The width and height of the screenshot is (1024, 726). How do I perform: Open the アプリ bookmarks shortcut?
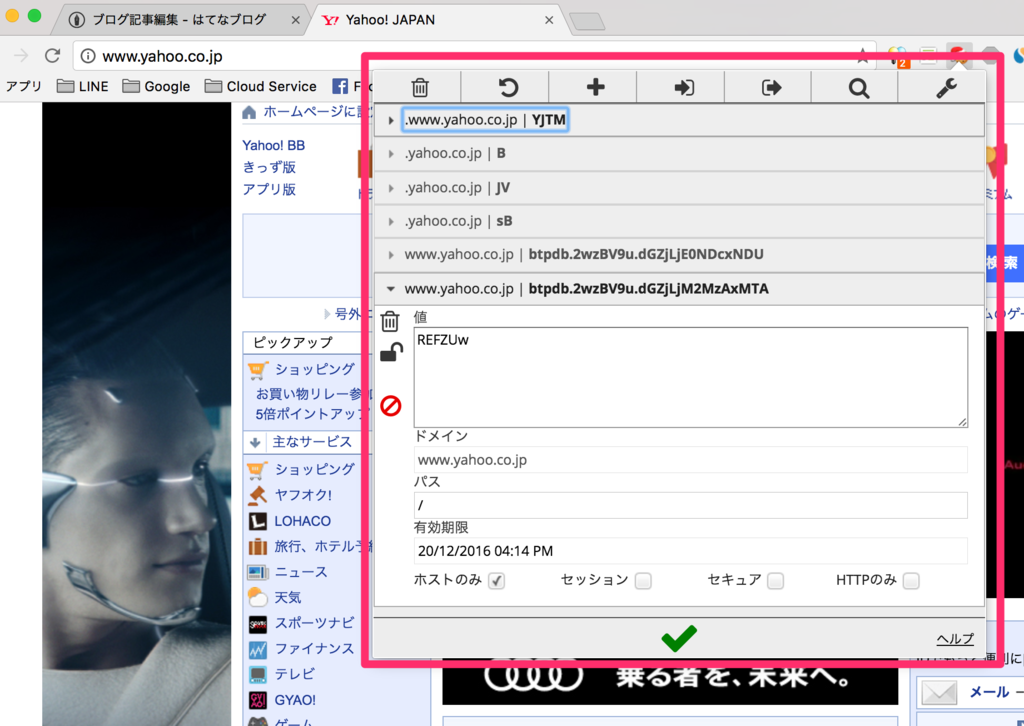24,86
